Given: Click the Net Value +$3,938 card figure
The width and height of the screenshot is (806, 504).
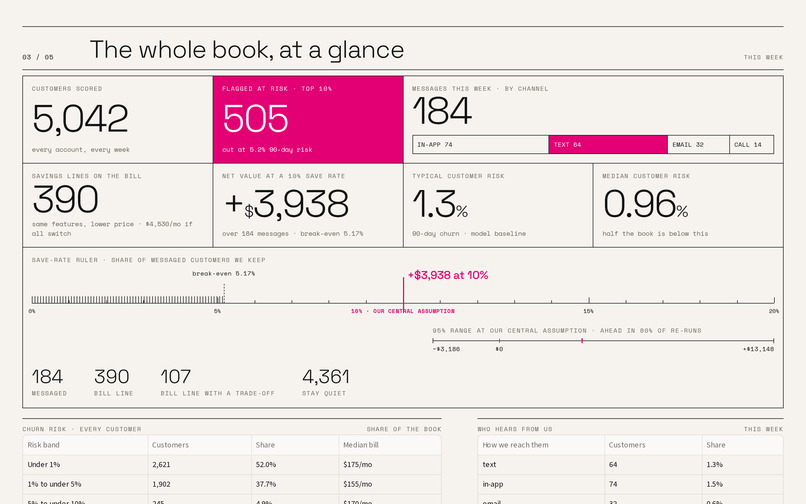Looking at the screenshot, I should [x=287, y=204].
